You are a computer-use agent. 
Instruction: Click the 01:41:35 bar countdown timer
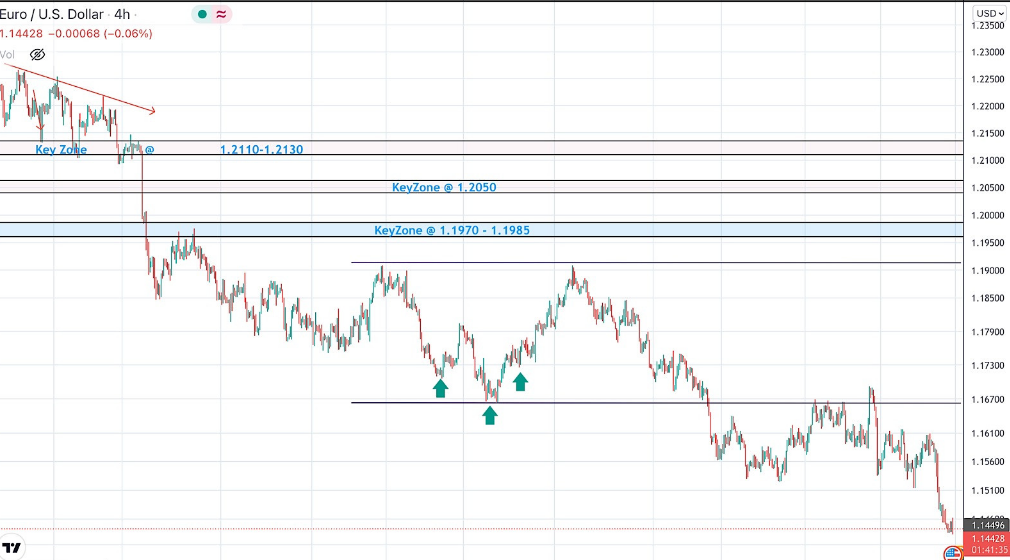click(988, 550)
